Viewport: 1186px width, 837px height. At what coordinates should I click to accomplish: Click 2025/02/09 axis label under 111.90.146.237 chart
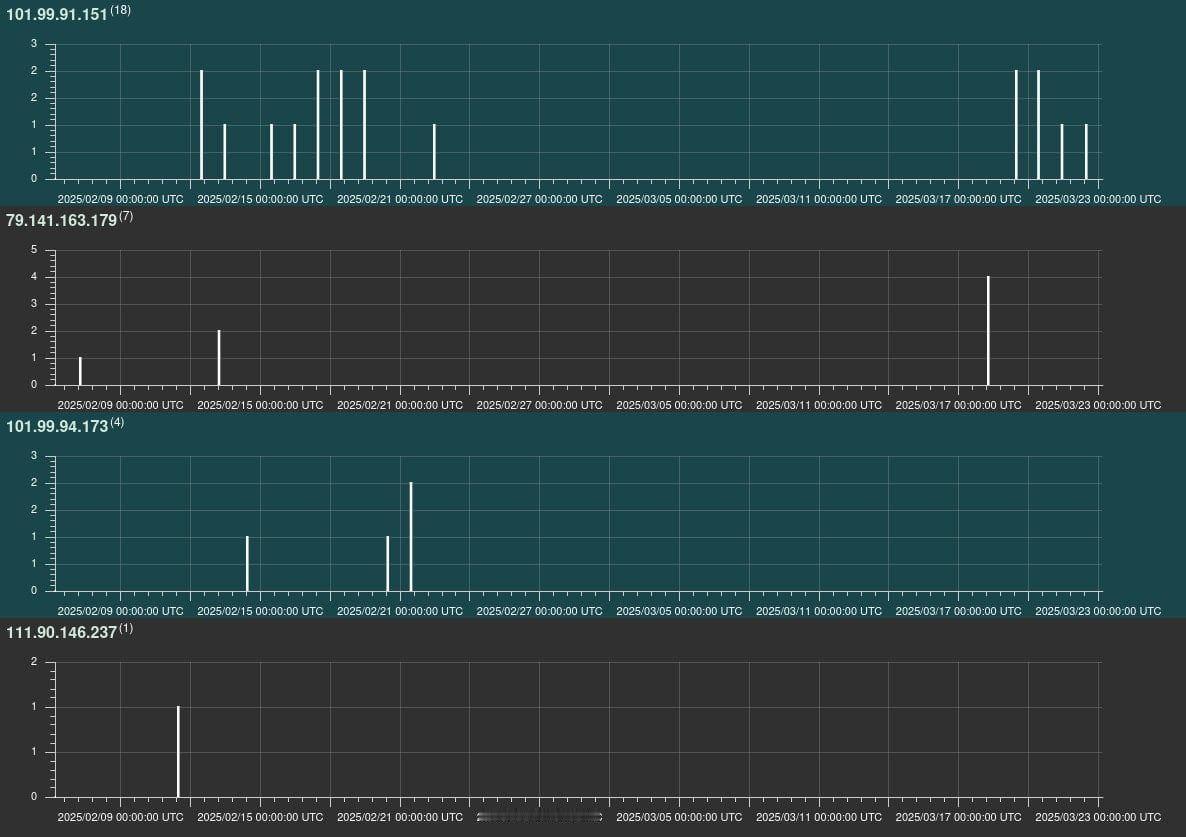[120, 817]
